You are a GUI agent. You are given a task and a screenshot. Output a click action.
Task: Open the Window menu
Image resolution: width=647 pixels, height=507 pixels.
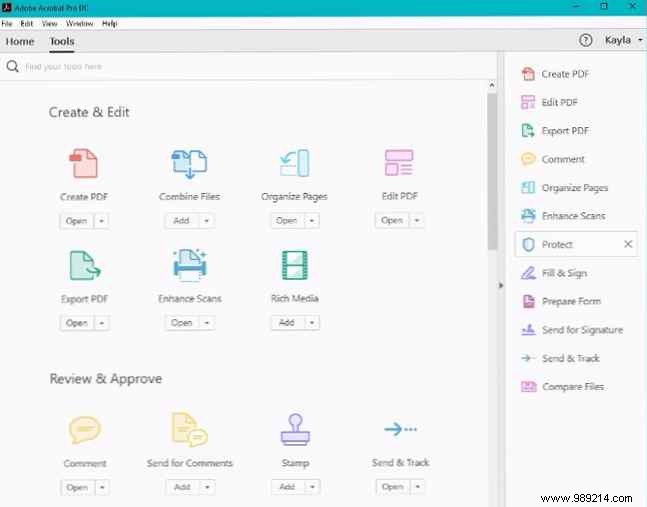tap(80, 24)
